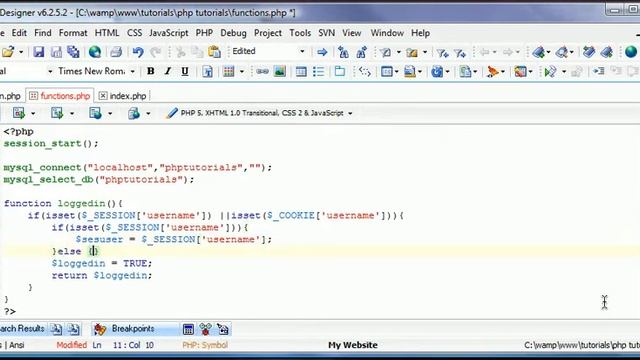This screenshot has height=360, width=640.
Task: Click the indent arrow icon on right
Action: point(599,71)
